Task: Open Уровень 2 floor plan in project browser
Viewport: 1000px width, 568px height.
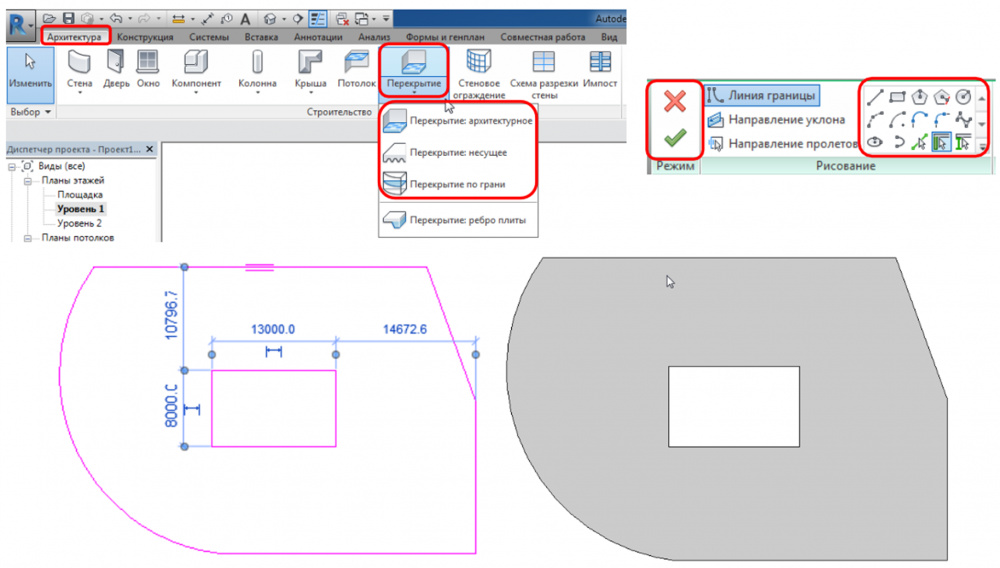Action: point(79,223)
